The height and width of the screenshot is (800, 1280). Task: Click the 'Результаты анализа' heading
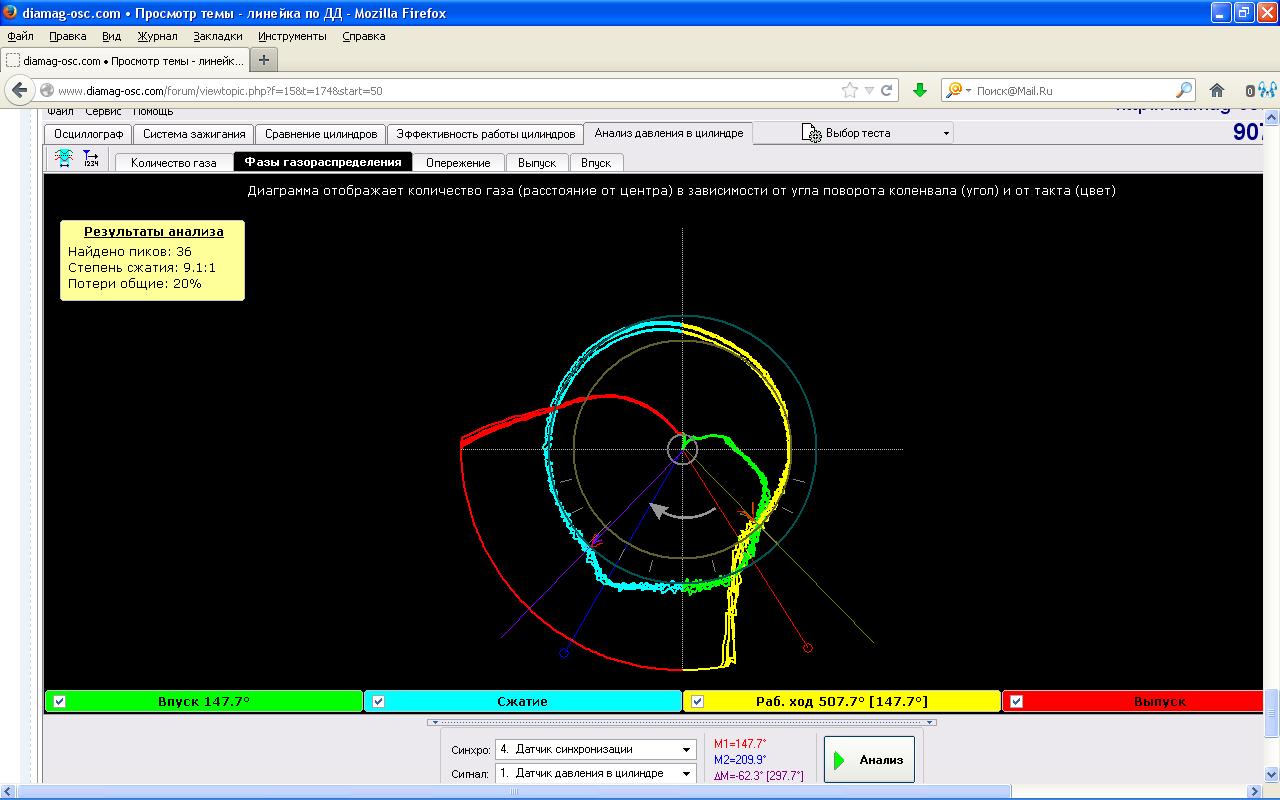[153, 231]
